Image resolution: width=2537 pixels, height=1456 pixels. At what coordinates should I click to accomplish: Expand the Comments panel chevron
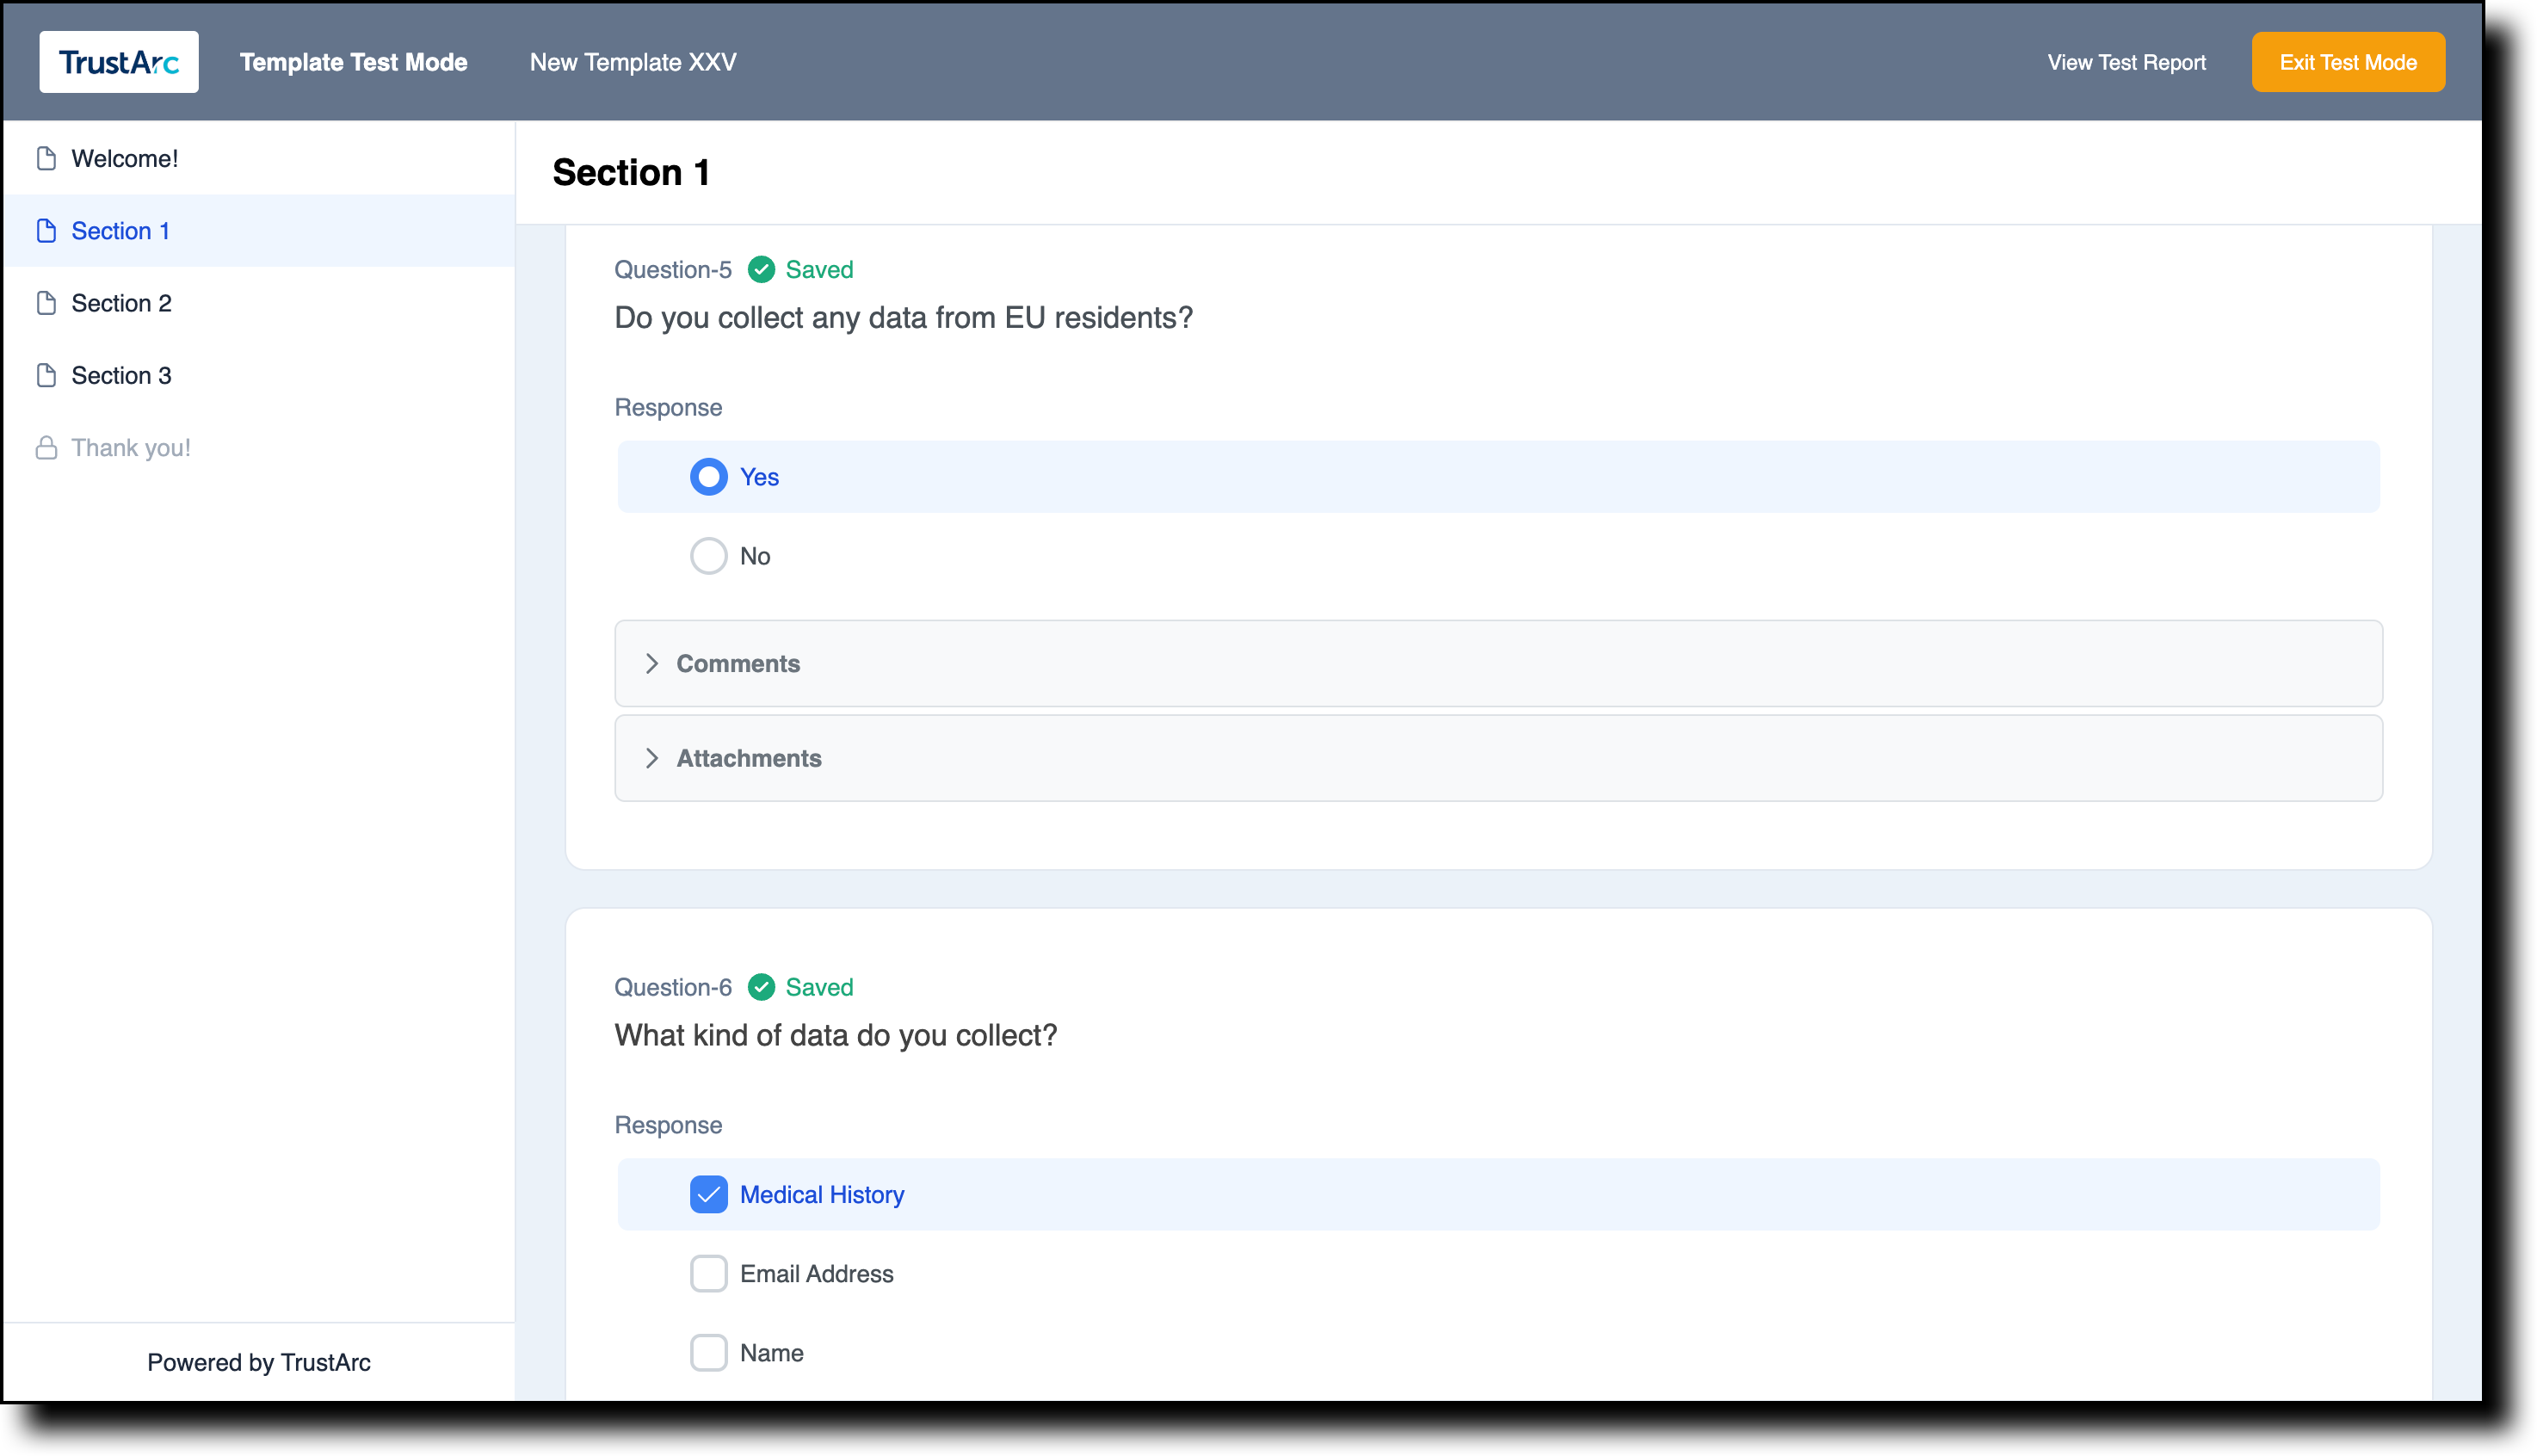point(652,664)
